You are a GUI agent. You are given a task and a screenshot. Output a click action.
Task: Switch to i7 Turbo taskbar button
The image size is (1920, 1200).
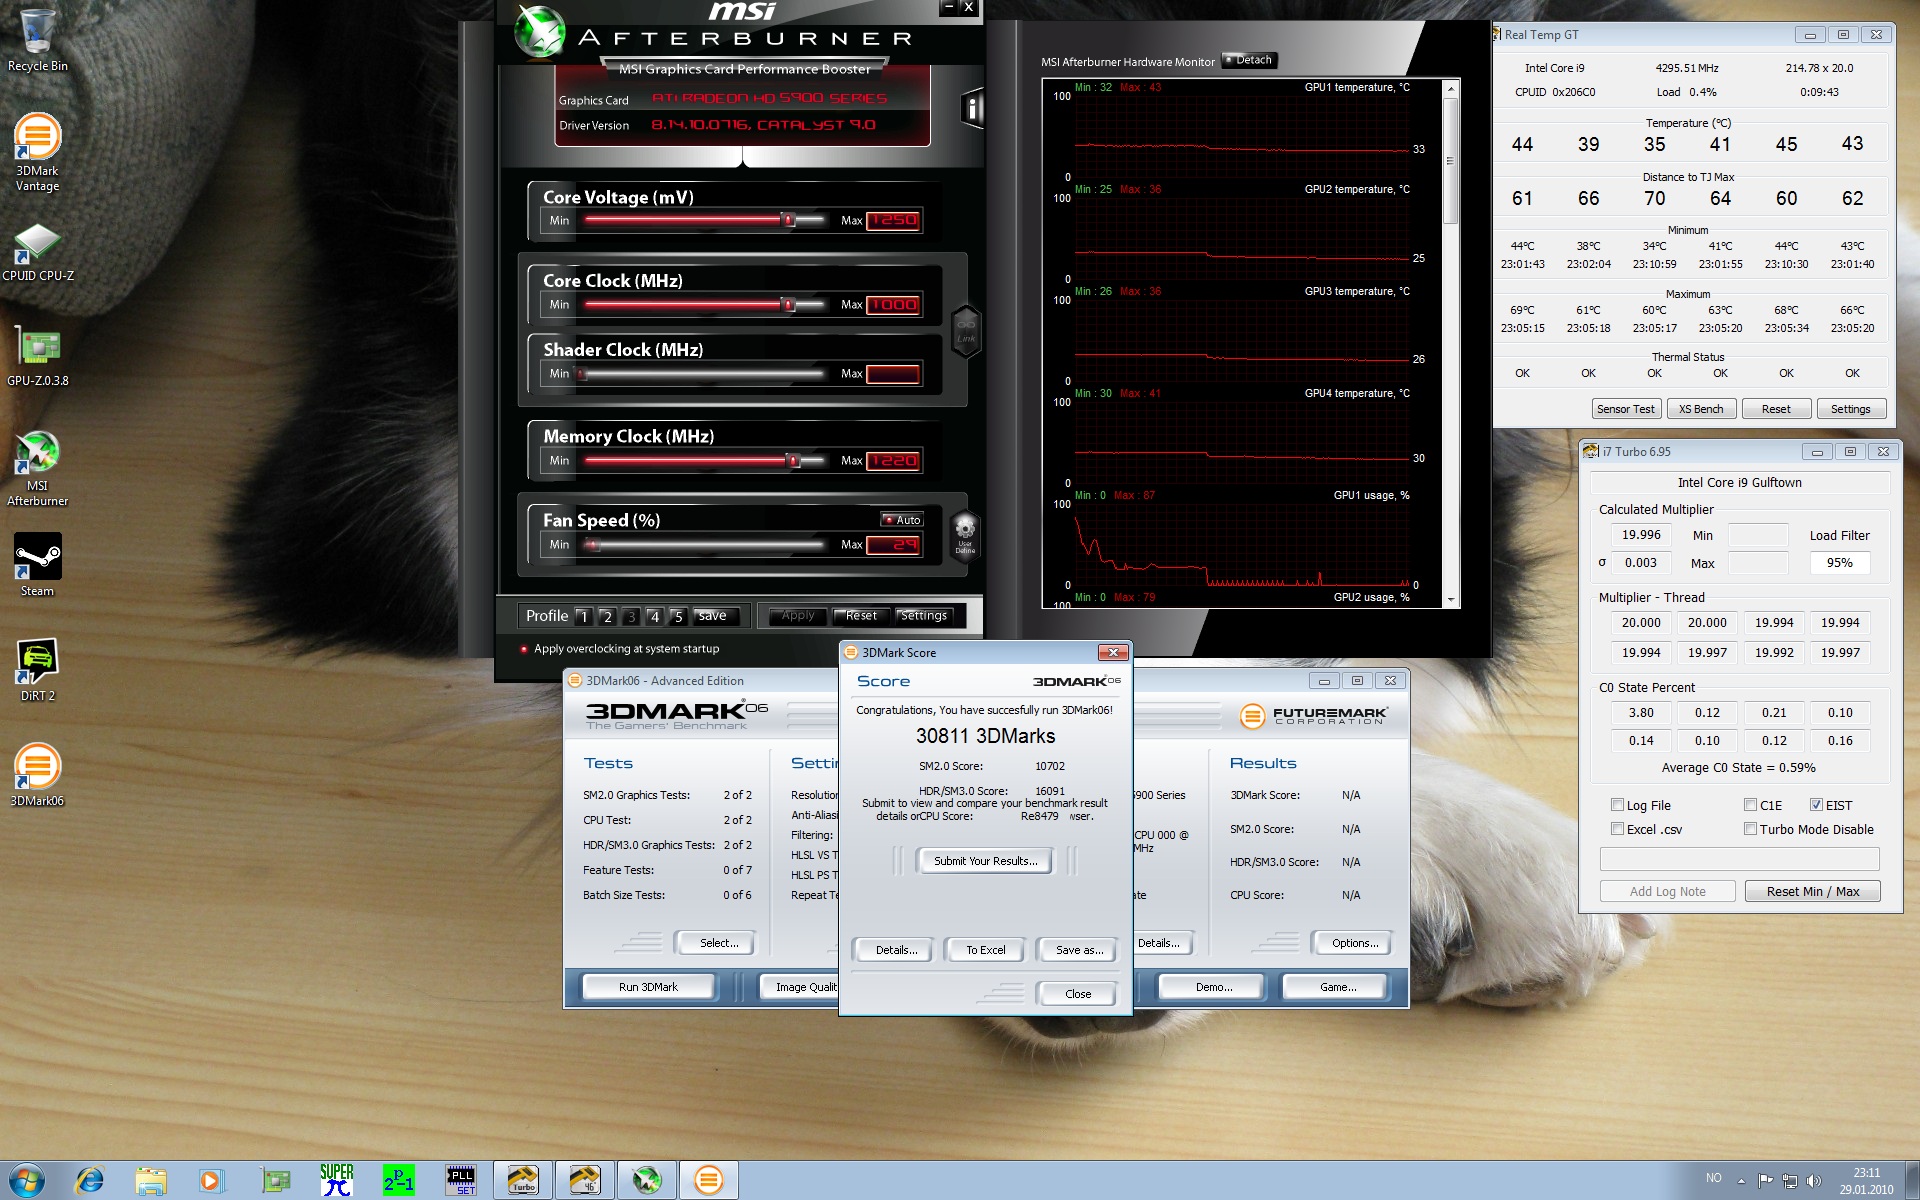[523, 1181]
